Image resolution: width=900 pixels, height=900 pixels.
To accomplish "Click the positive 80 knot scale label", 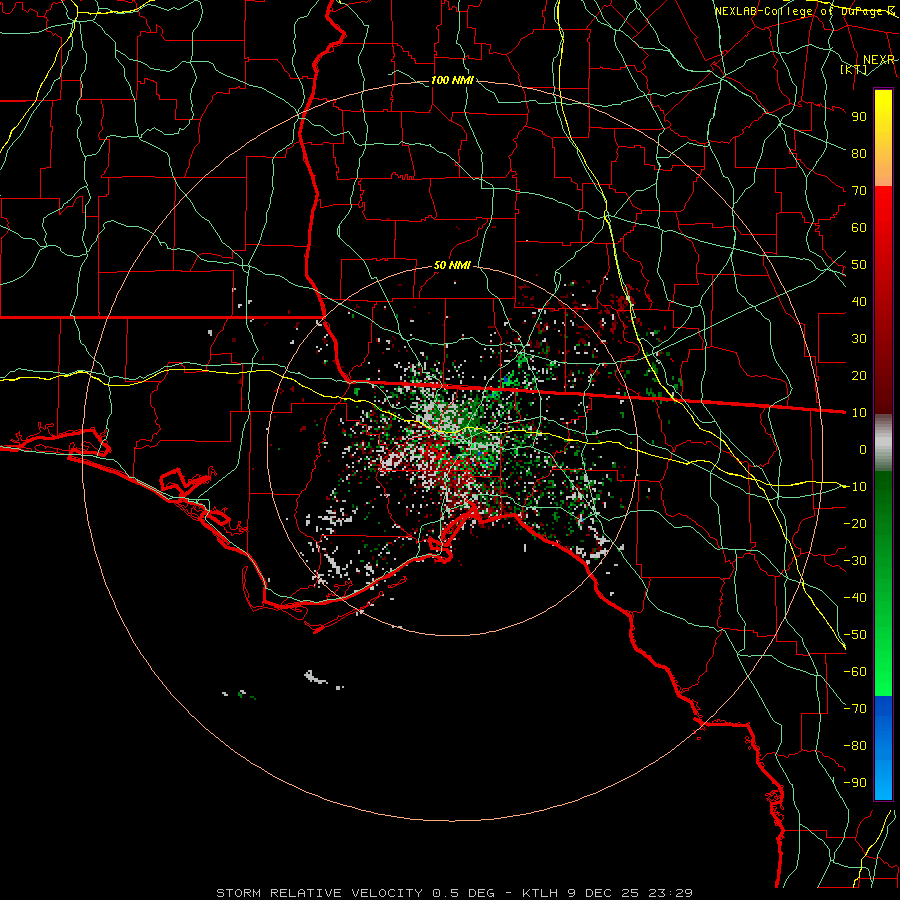I will coord(859,153).
